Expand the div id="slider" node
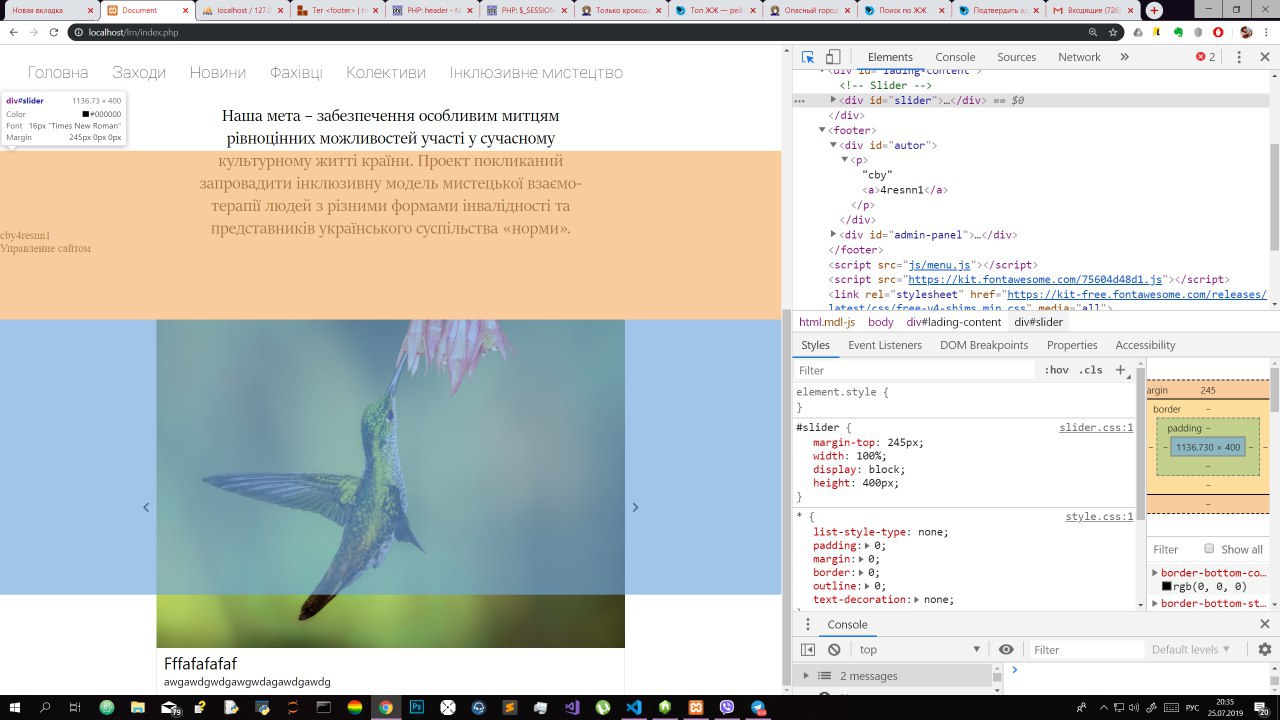Screen dimensions: 1280x720 834,100
